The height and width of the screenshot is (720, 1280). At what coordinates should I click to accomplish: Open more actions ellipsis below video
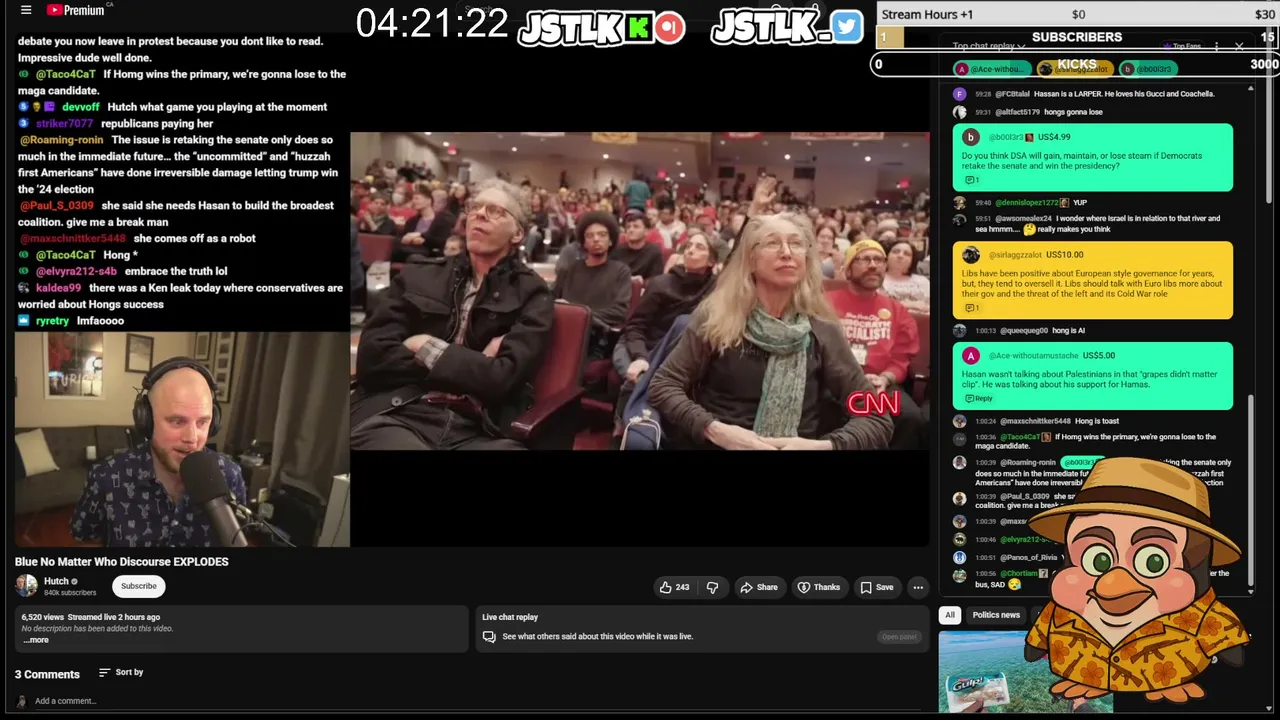click(918, 587)
